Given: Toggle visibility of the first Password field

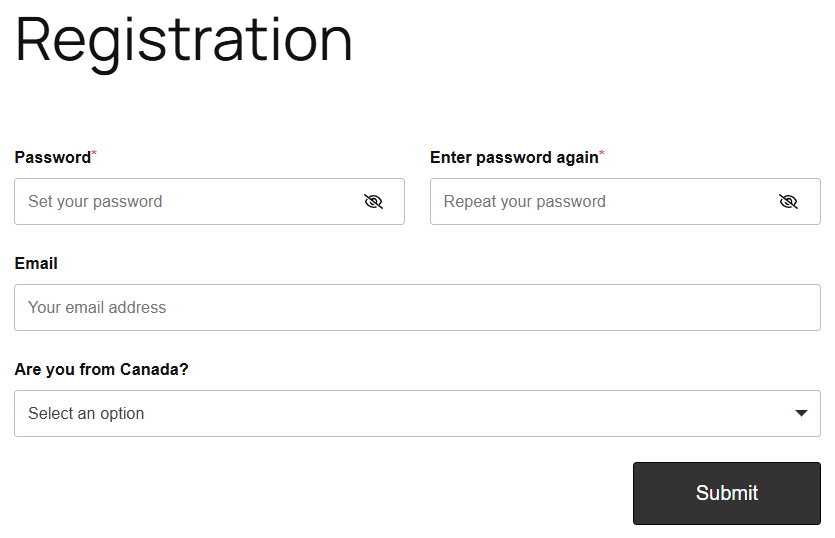Looking at the screenshot, I should click(373, 202).
